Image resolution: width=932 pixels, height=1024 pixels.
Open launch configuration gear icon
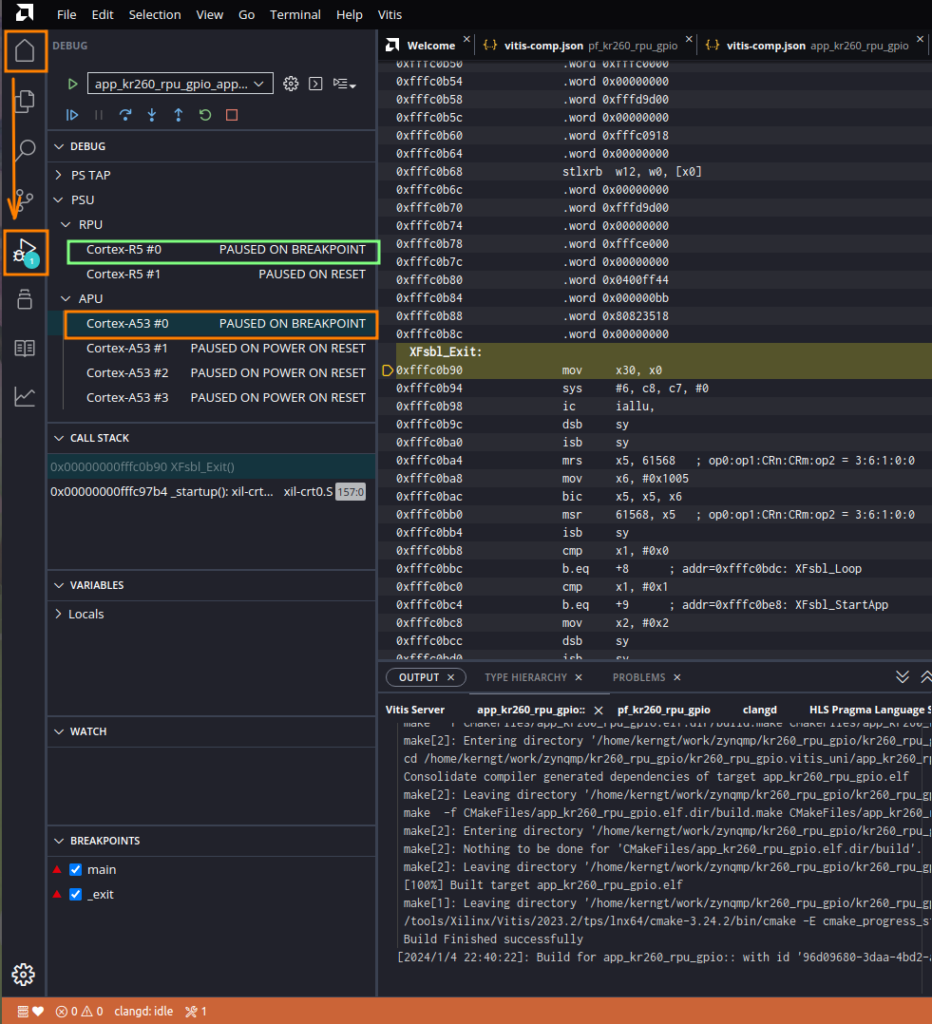point(291,84)
